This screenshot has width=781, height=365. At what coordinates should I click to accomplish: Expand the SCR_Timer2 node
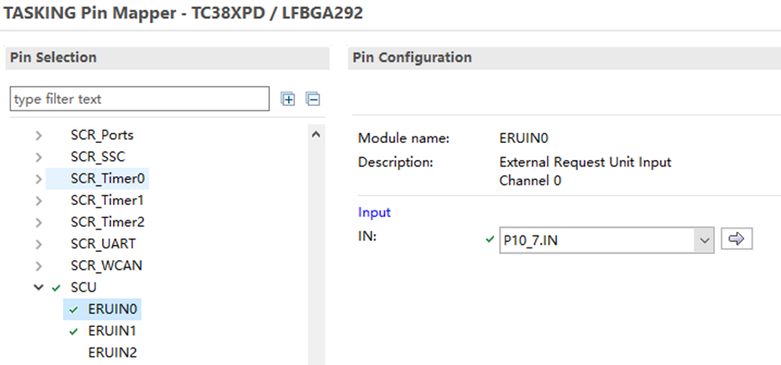(x=39, y=223)
